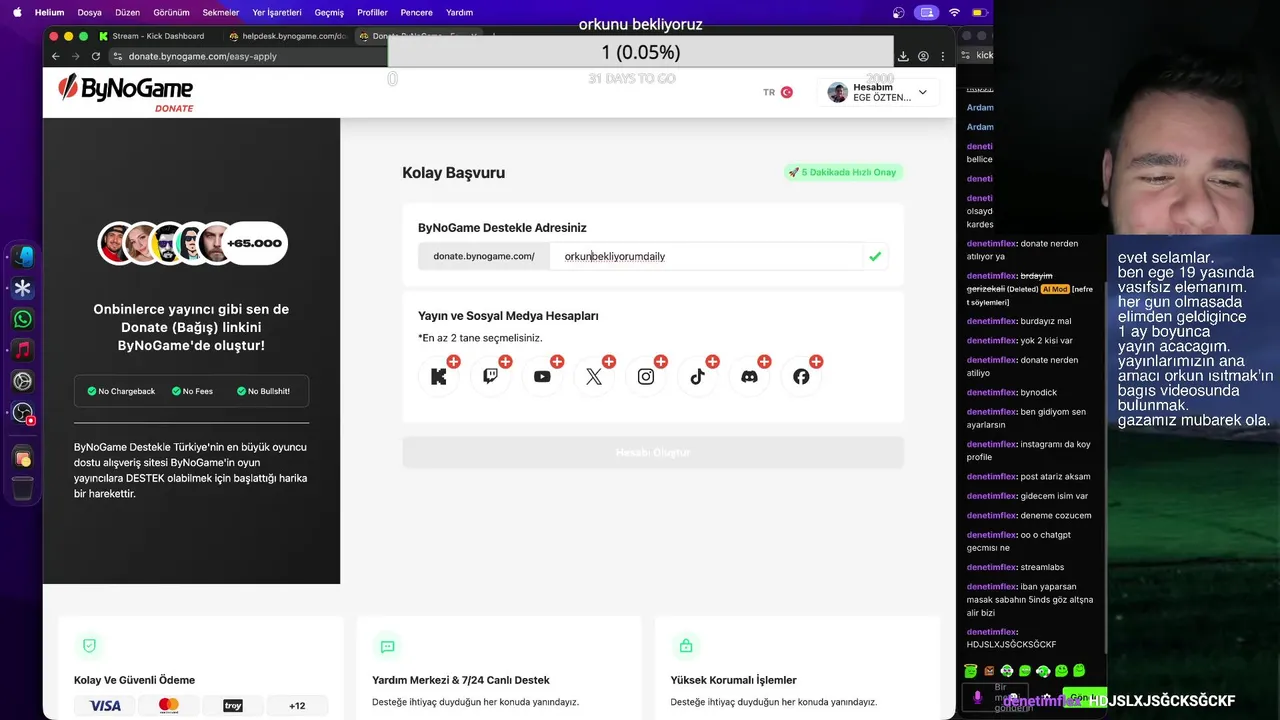Add Kick account under social media accounts
1280x720 pixels.
tap(439, 376)
